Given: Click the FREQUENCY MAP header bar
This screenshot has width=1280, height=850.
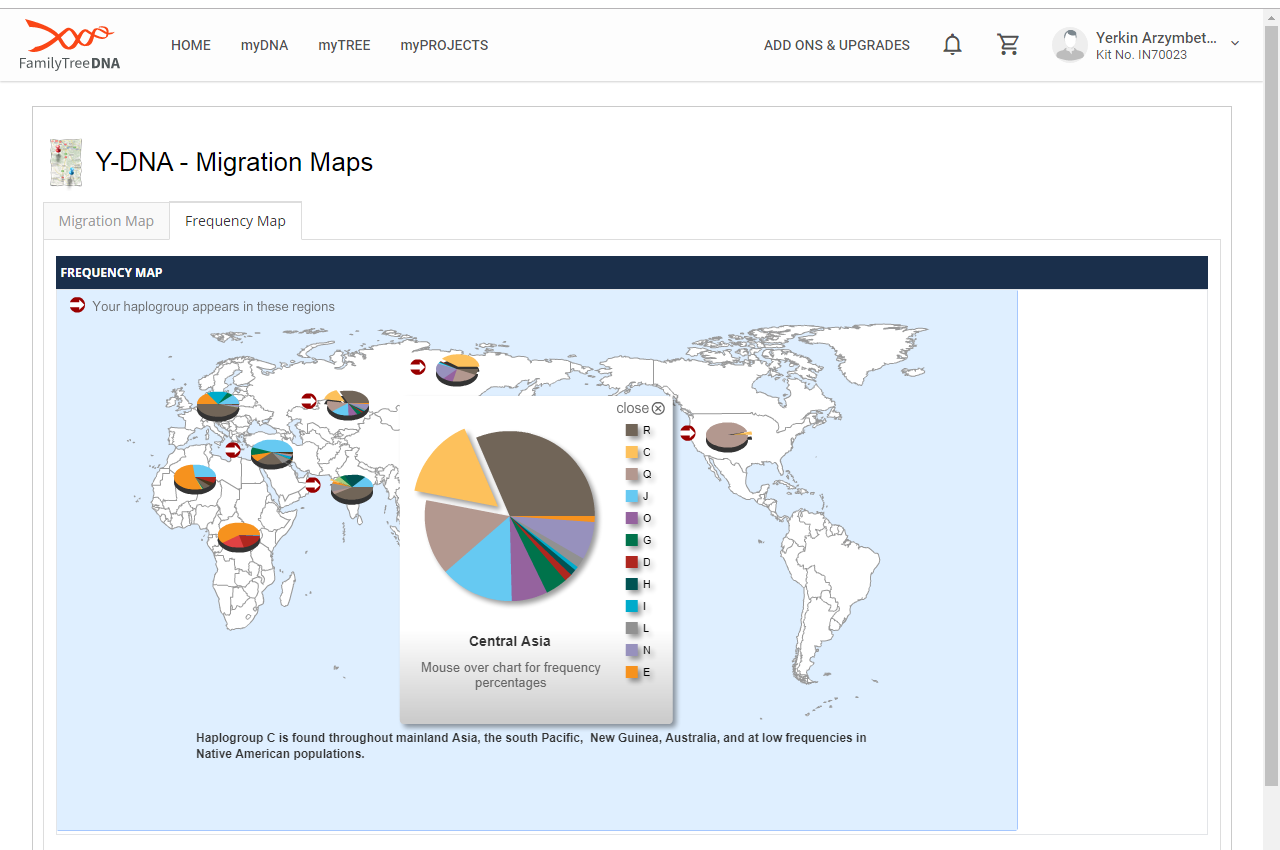Looking at the screenshot, I should pyautogui.click(x=631, y=272).
